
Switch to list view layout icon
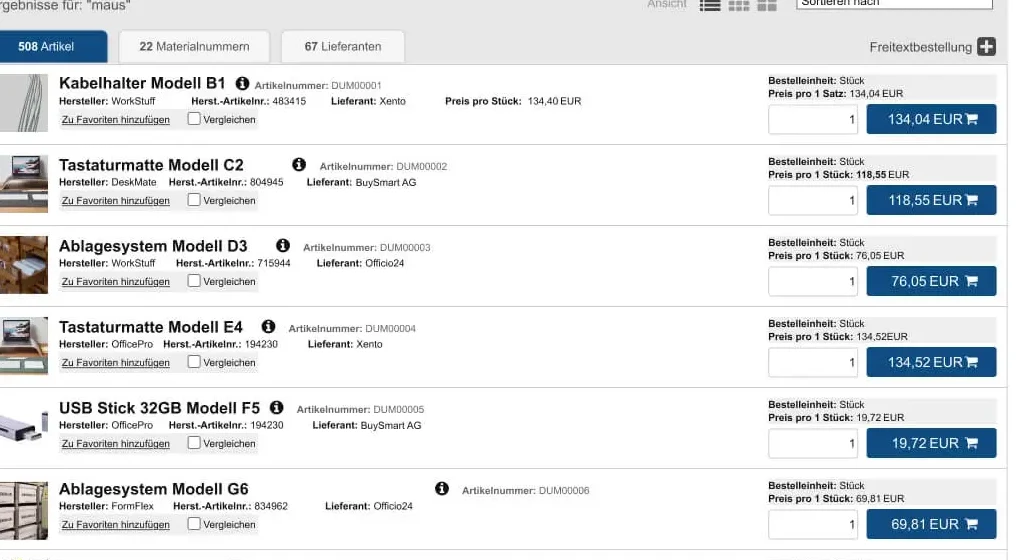(710, 6)
